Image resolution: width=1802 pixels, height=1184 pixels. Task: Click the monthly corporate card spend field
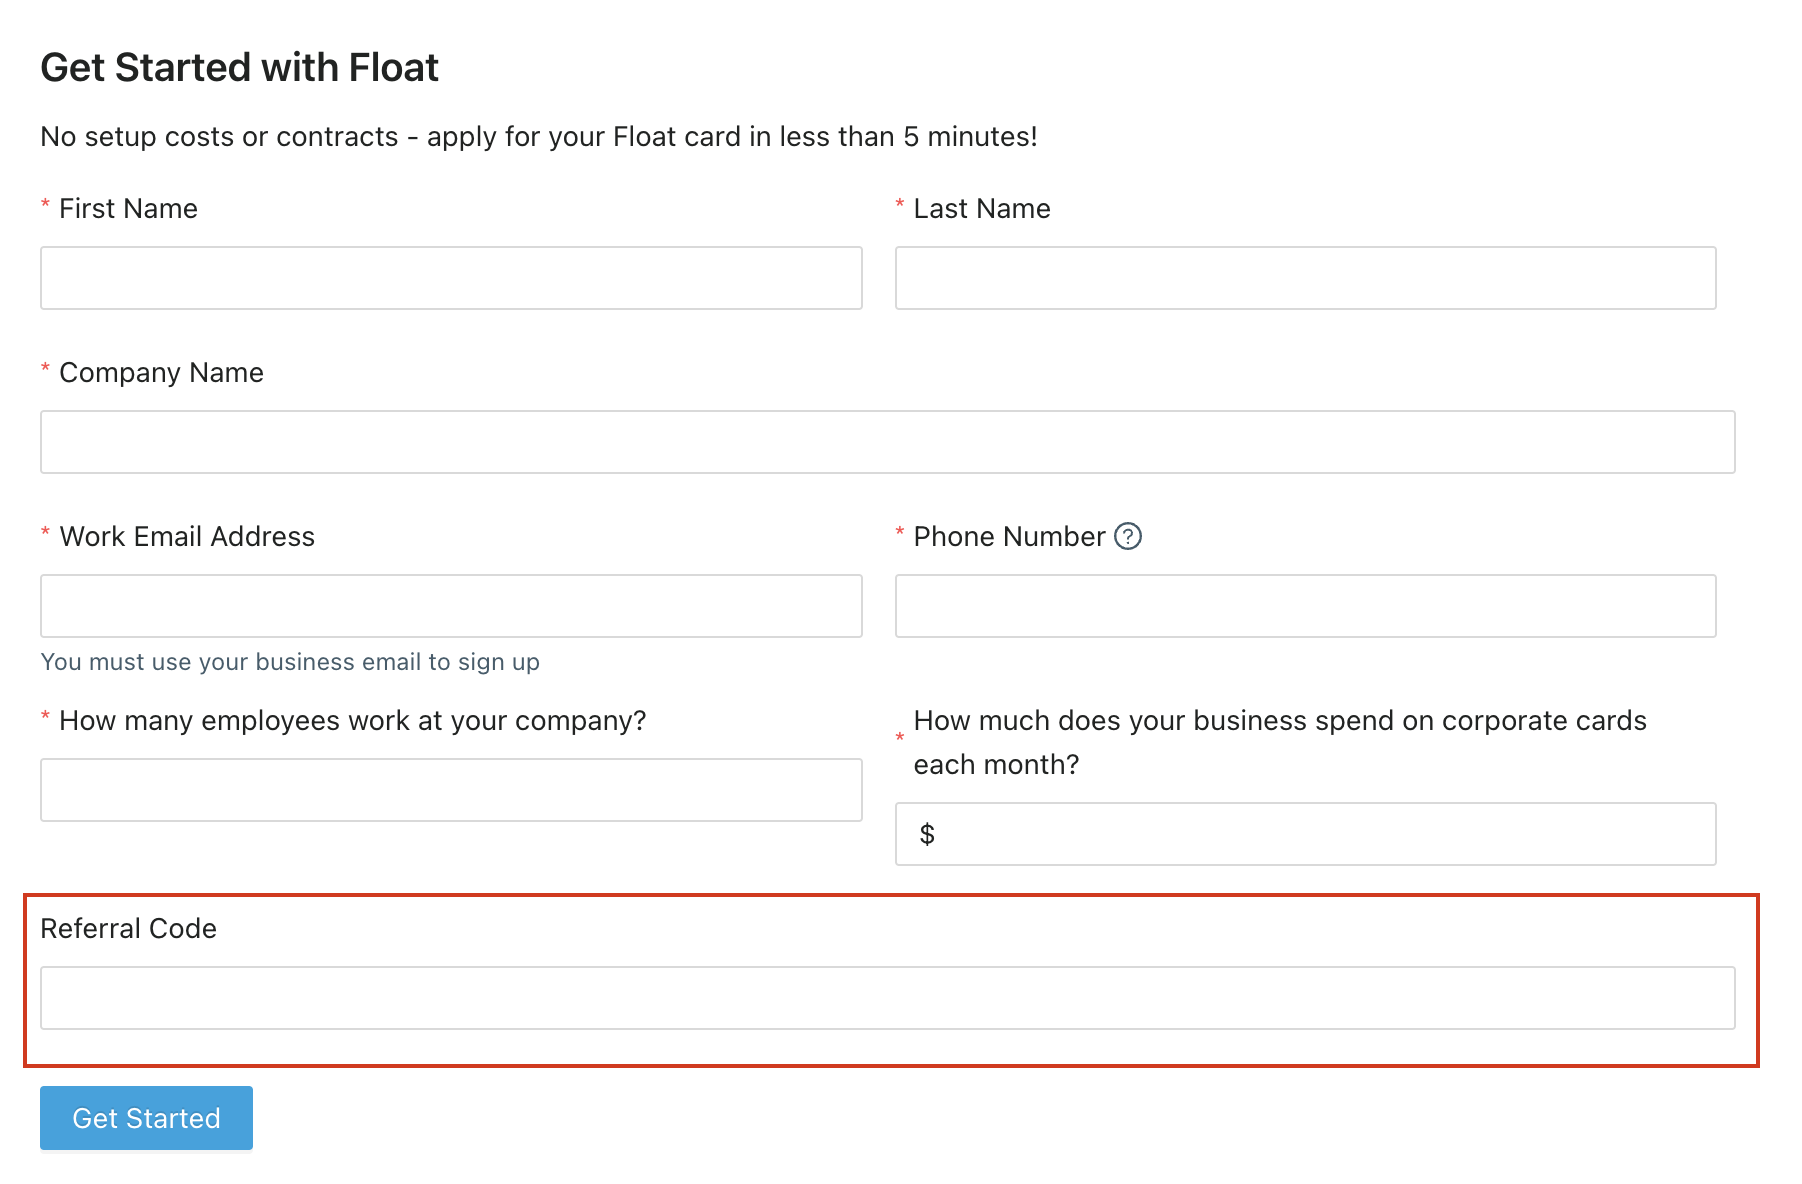point(1305,834)
